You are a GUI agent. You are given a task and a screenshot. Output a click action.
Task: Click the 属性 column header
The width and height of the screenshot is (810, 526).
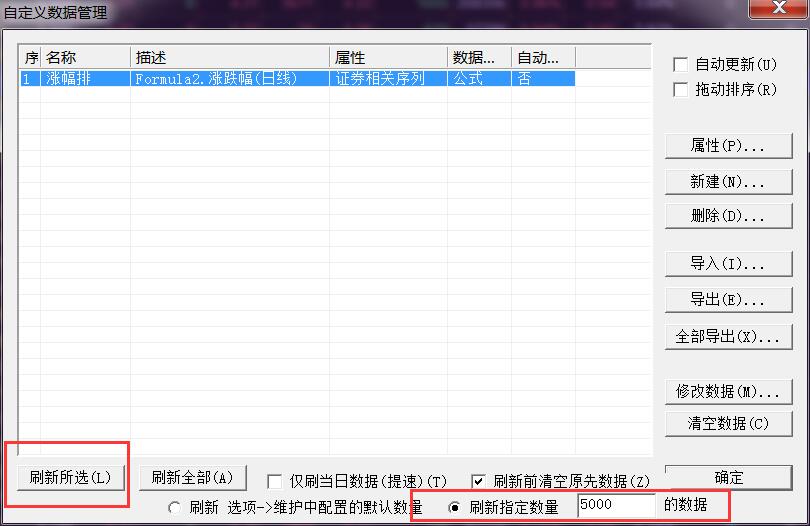tap(388, 57)
